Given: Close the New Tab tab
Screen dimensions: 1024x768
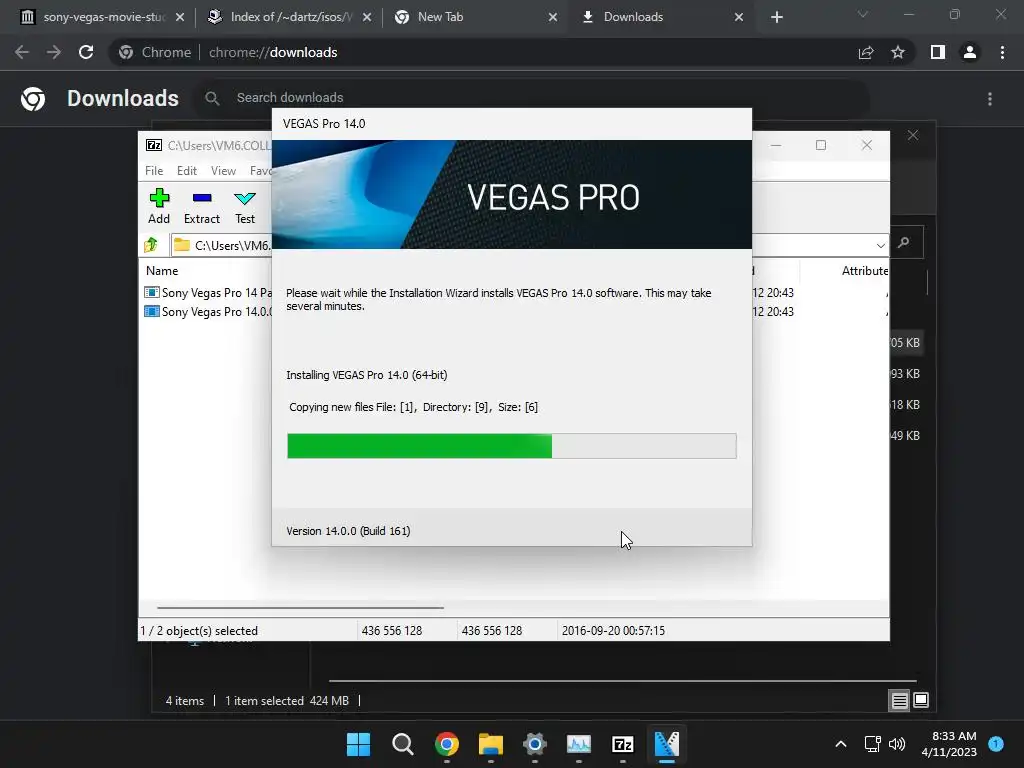Looking at the screenshot, I should tap(553, 17).
